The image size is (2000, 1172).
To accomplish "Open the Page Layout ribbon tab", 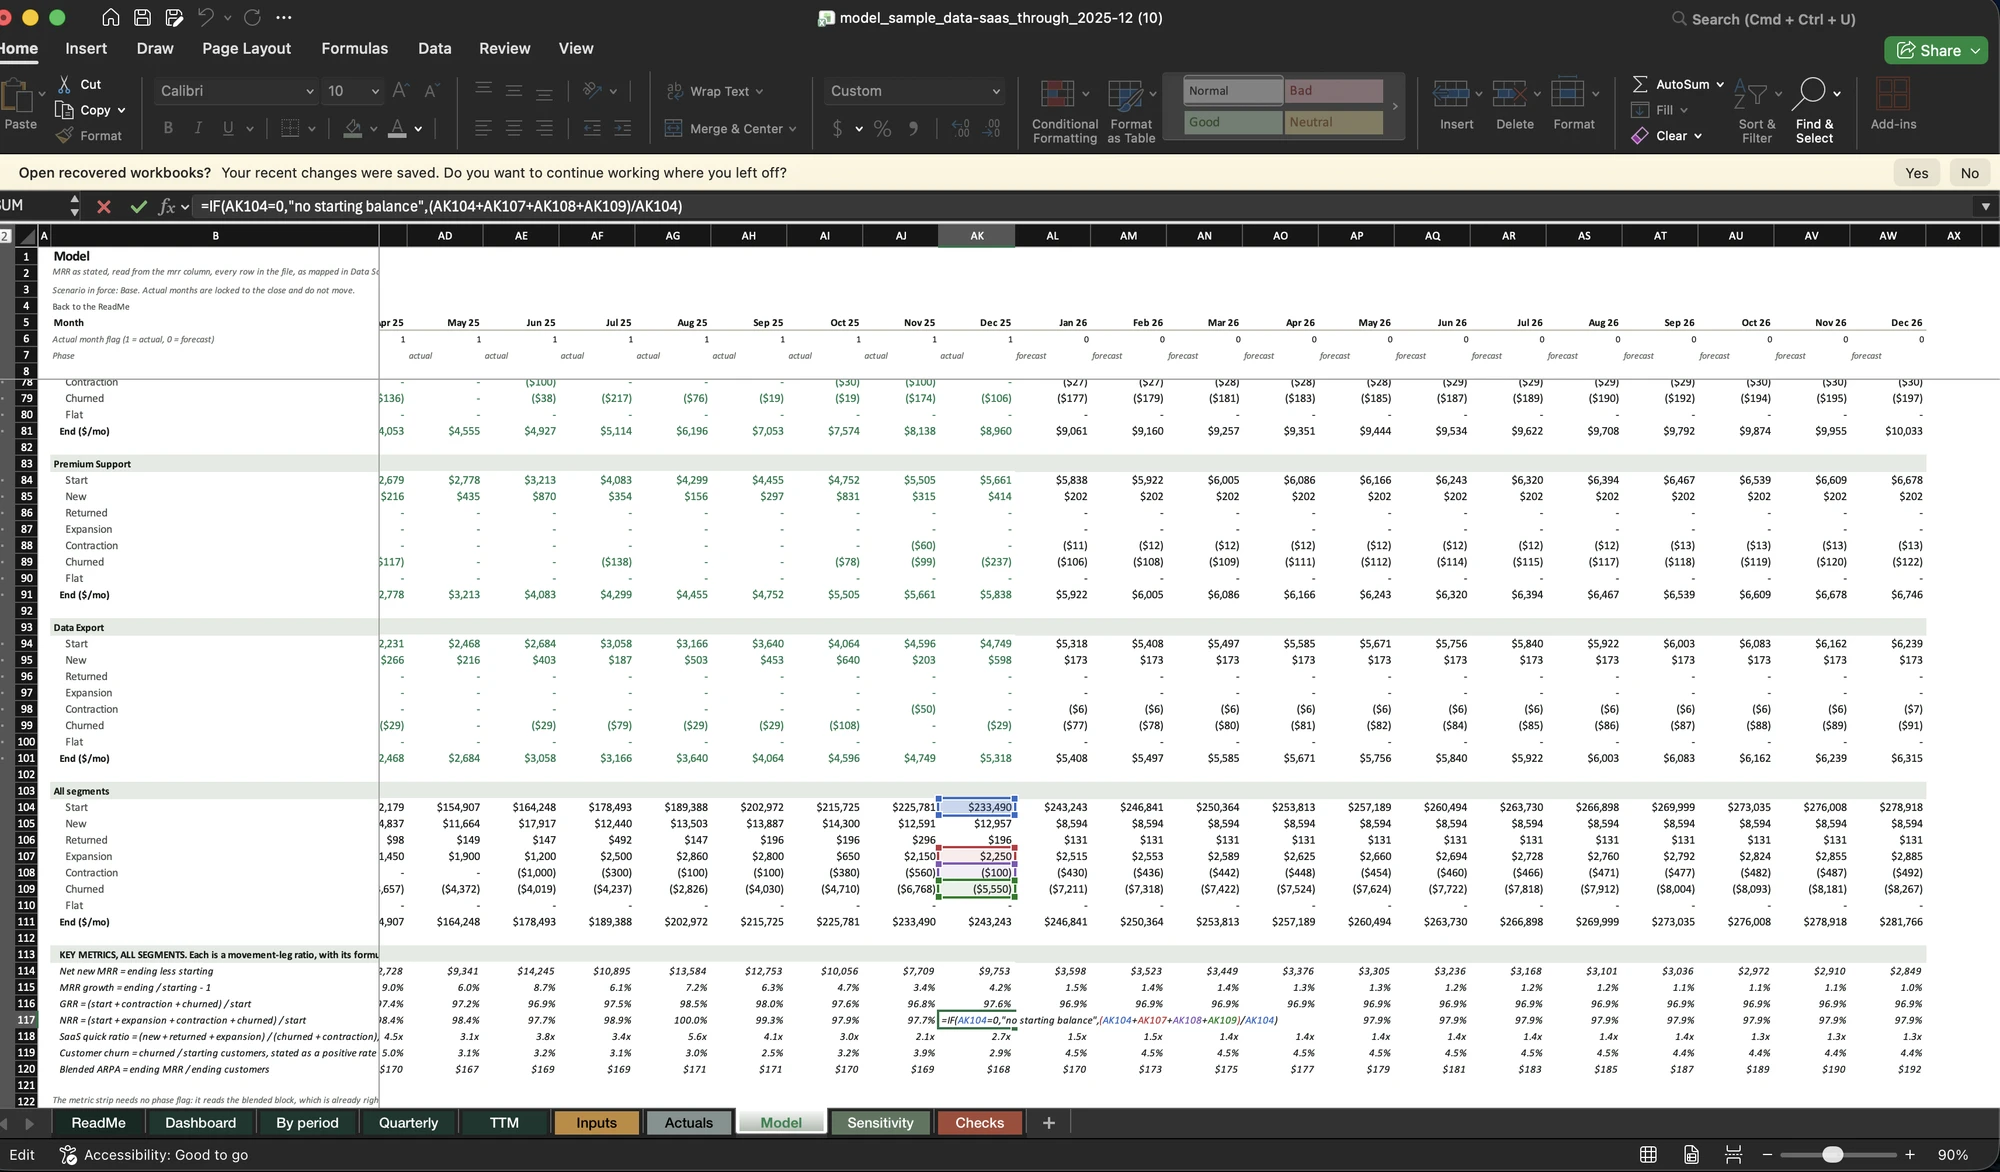I will 246,48.
